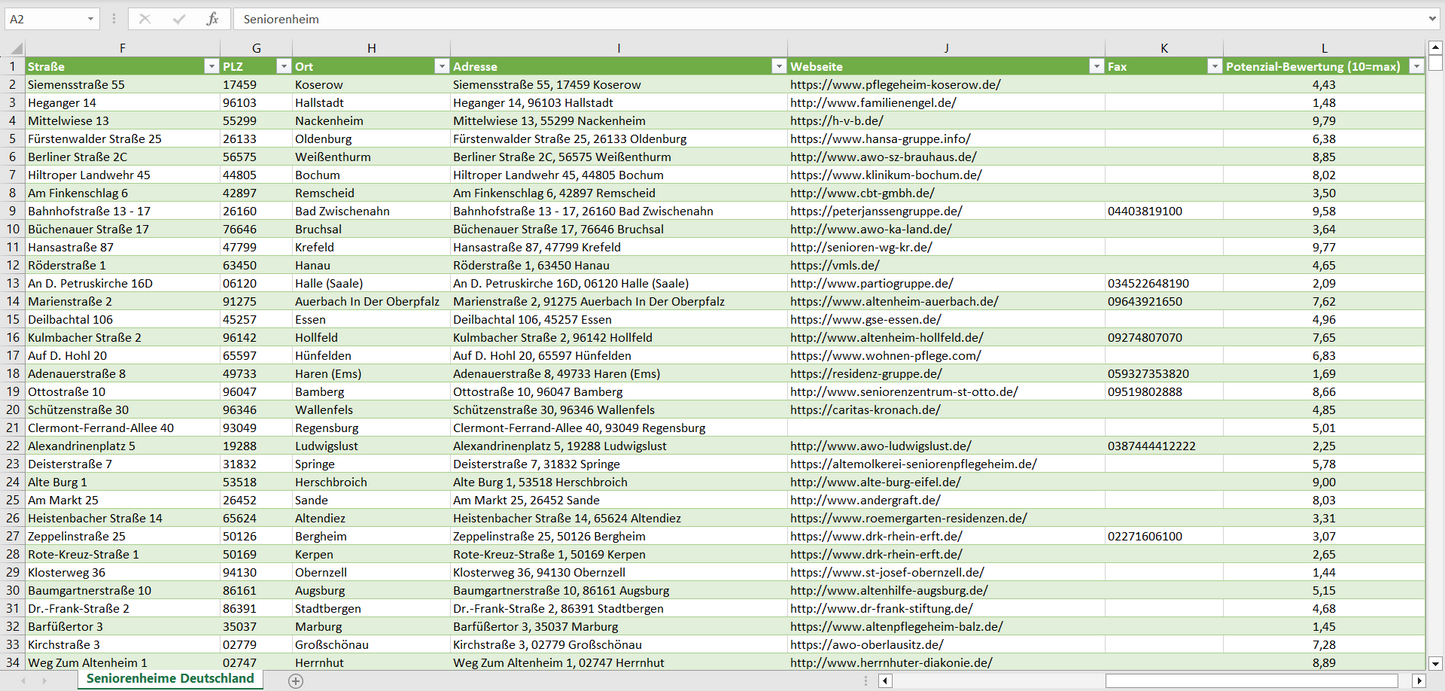Select row header 15
This screenshot has height=691, width=1445.
point(13,319)
